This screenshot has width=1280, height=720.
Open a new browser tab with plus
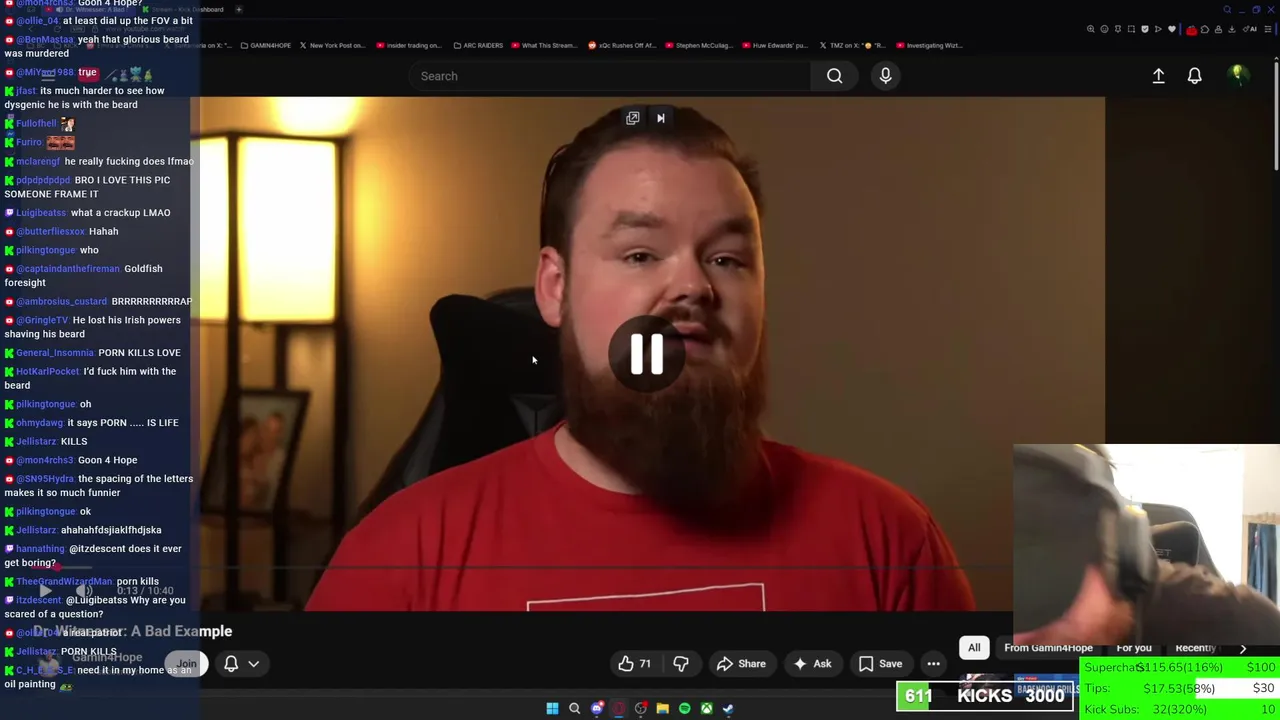238,9
